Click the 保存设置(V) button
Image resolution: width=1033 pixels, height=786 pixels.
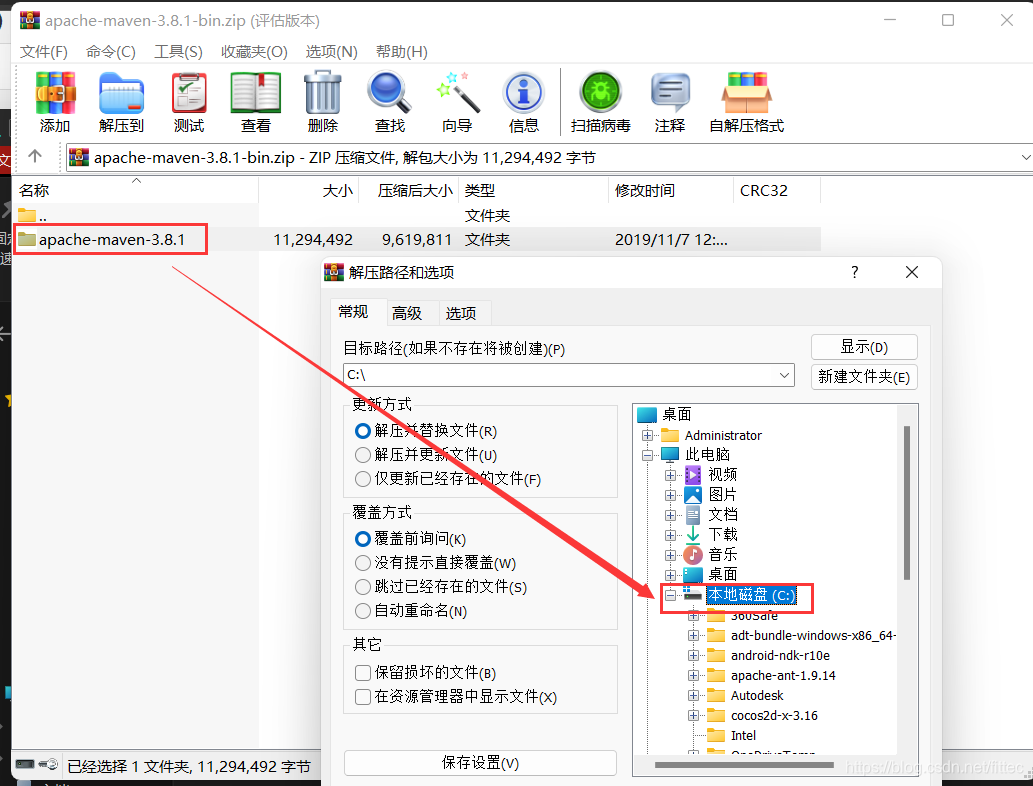pos(480,763)
